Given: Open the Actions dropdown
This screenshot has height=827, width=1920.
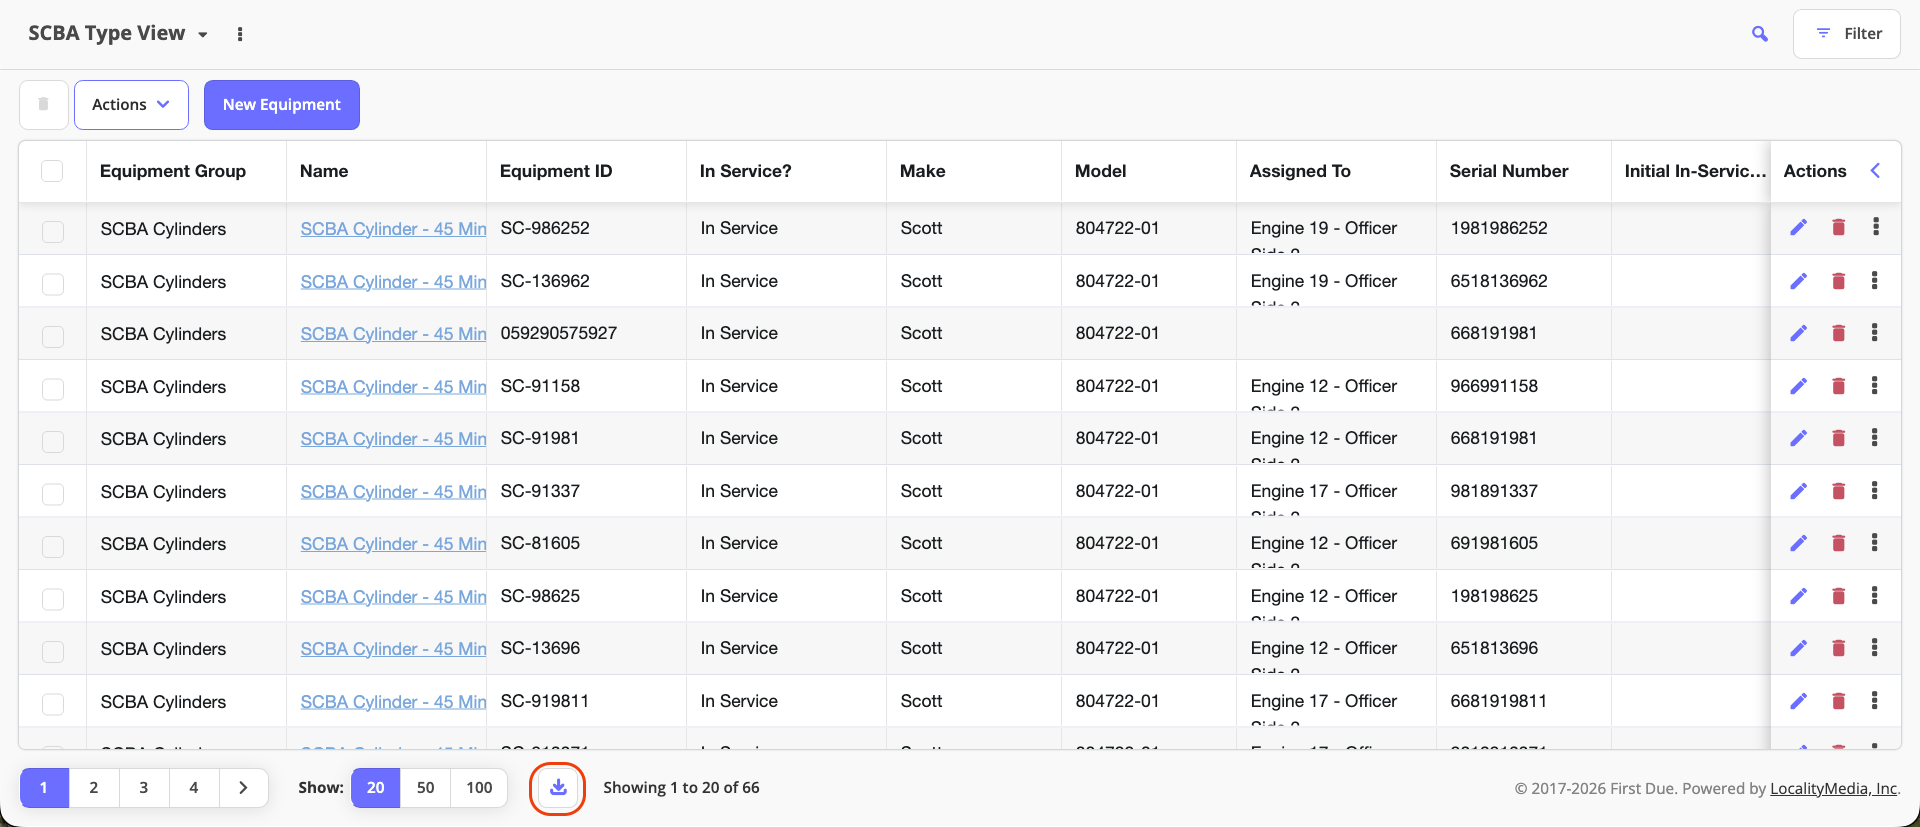Looking at the screenshot, I should (x=131, y=105).
